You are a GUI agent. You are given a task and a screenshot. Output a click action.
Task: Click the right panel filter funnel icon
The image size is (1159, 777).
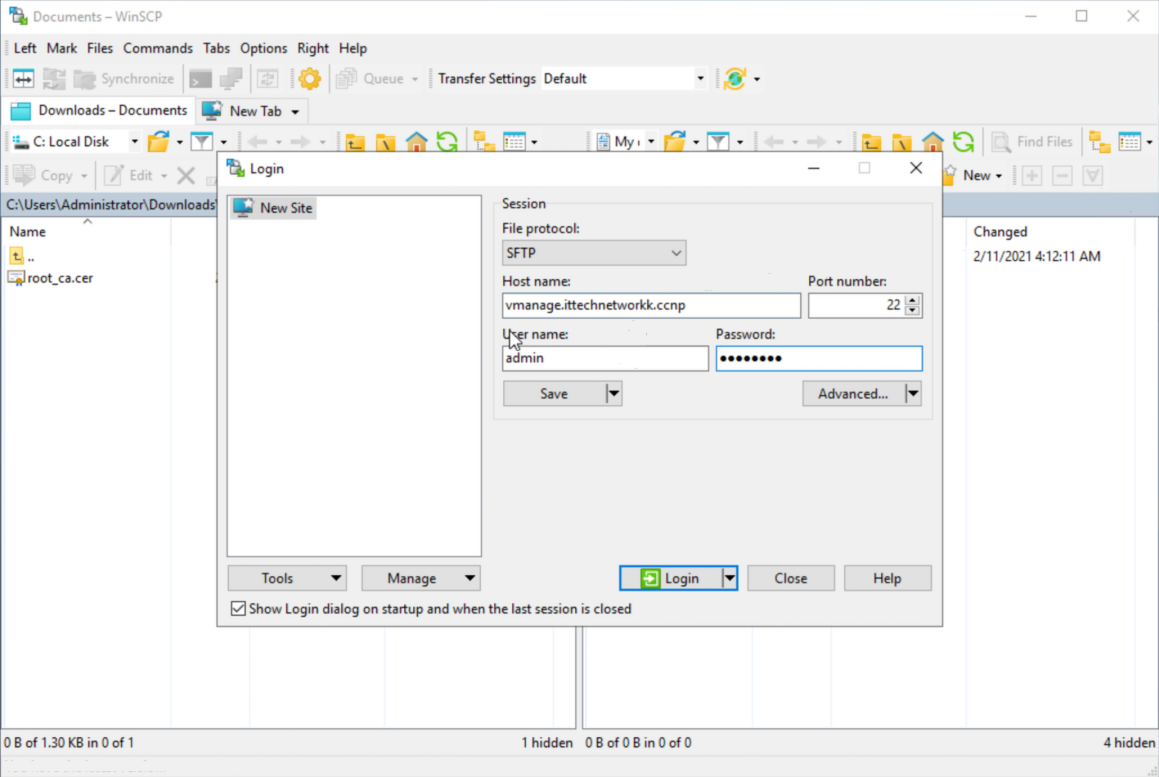[718, 141]
